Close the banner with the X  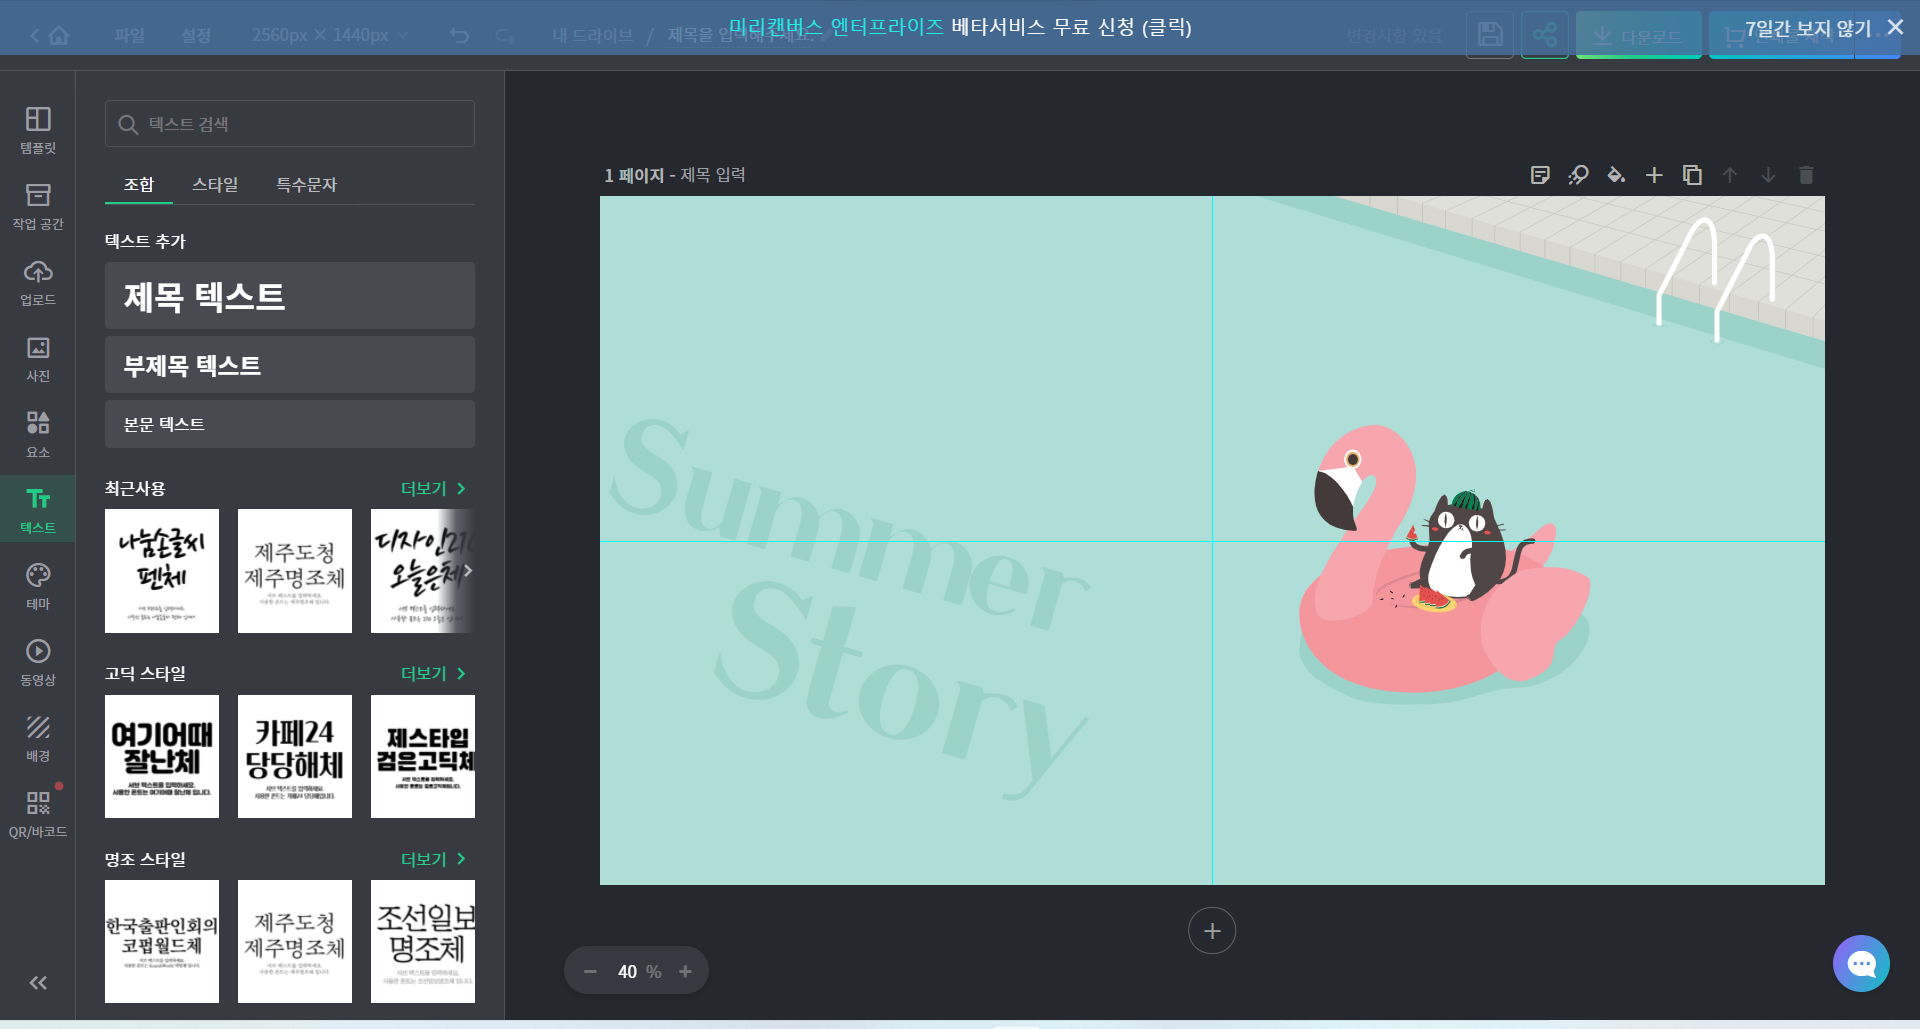click(1895, 27)
